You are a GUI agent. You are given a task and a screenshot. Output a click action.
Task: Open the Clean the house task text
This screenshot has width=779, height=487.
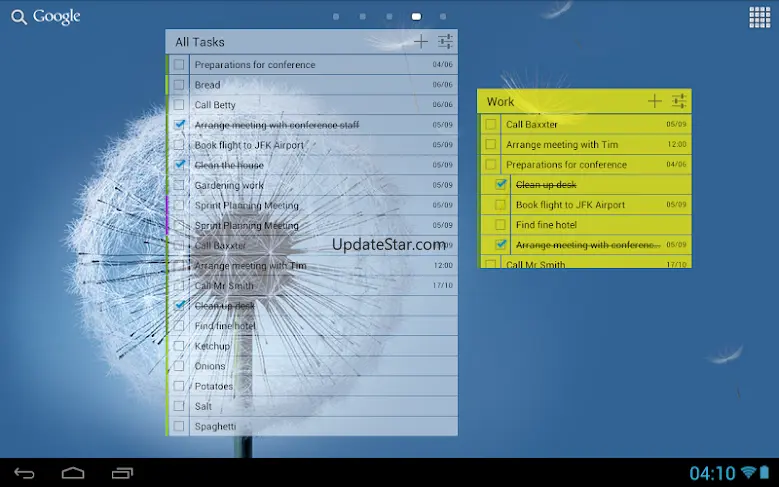pyautogui.click(x=229, y=165)
